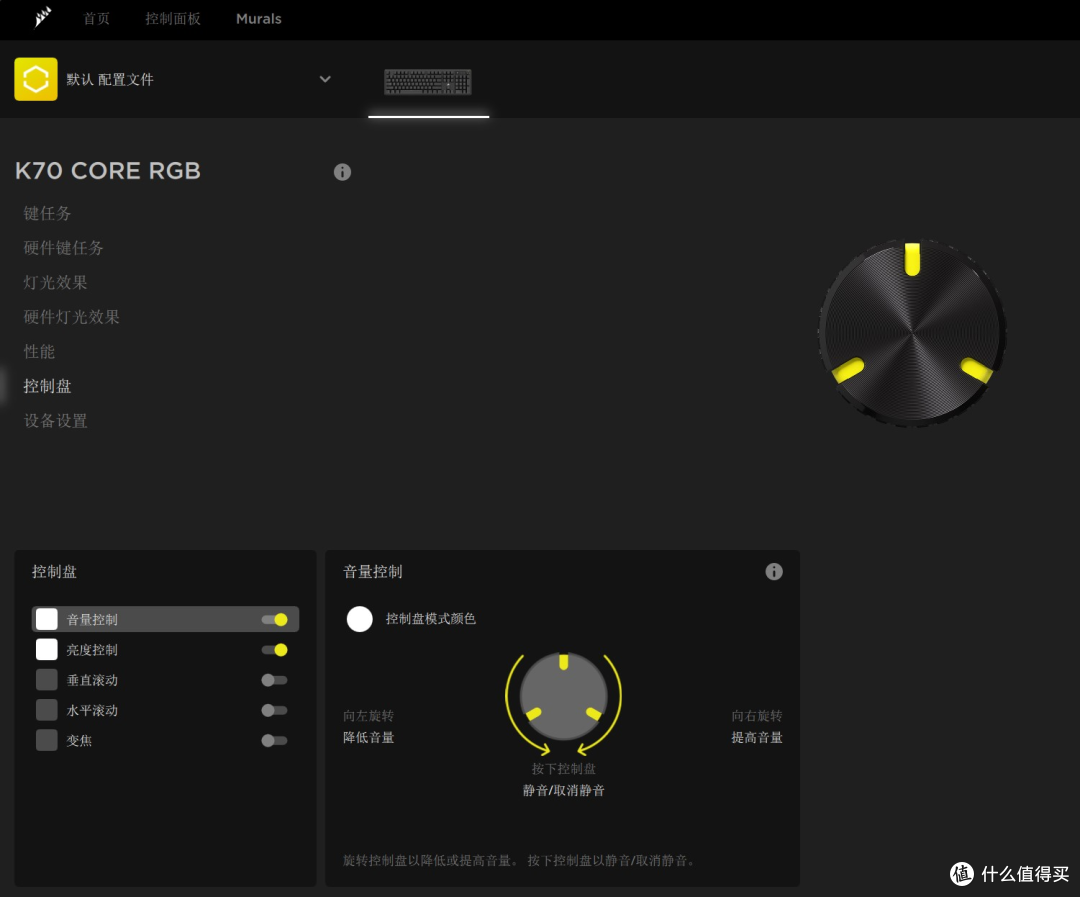Click white color swatch beside 亮度控制 row

coord(47,650)
